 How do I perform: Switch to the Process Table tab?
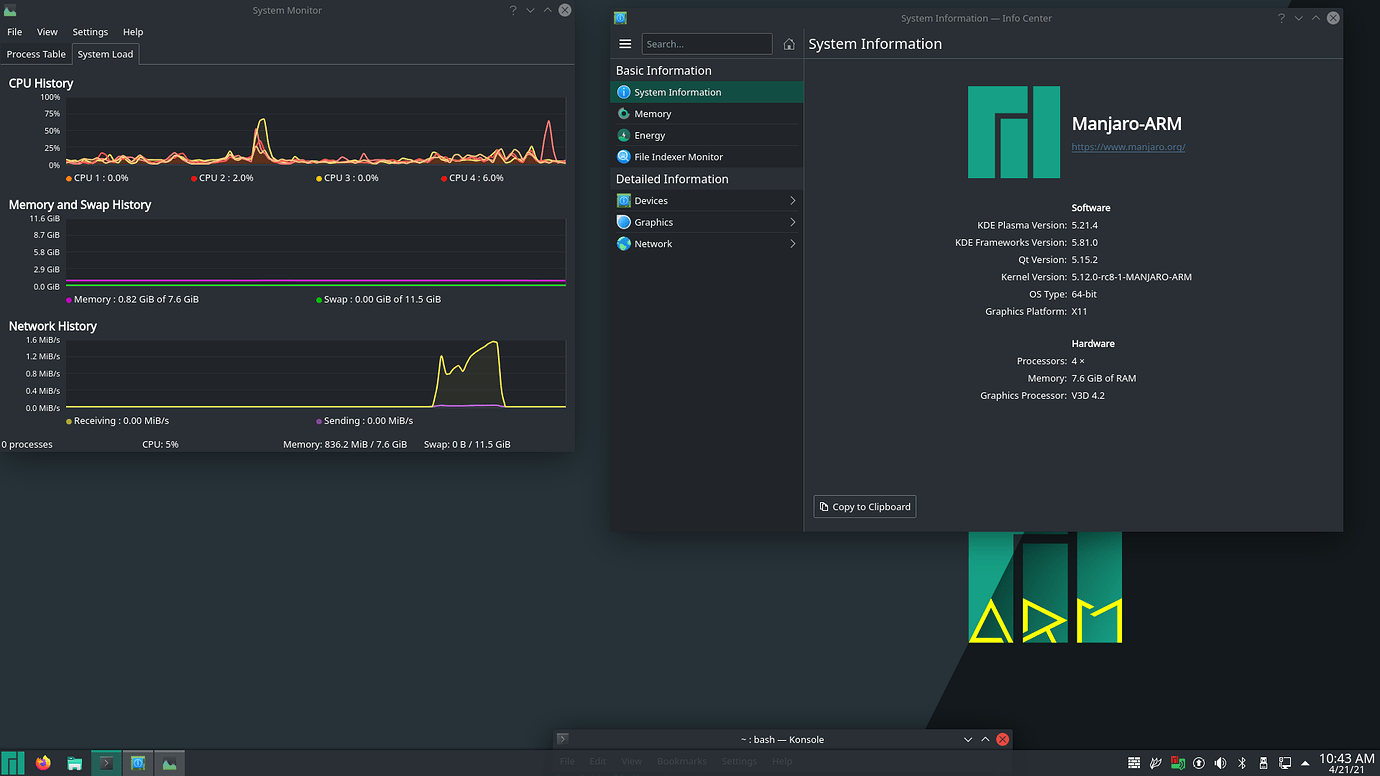tap(36, 54)
